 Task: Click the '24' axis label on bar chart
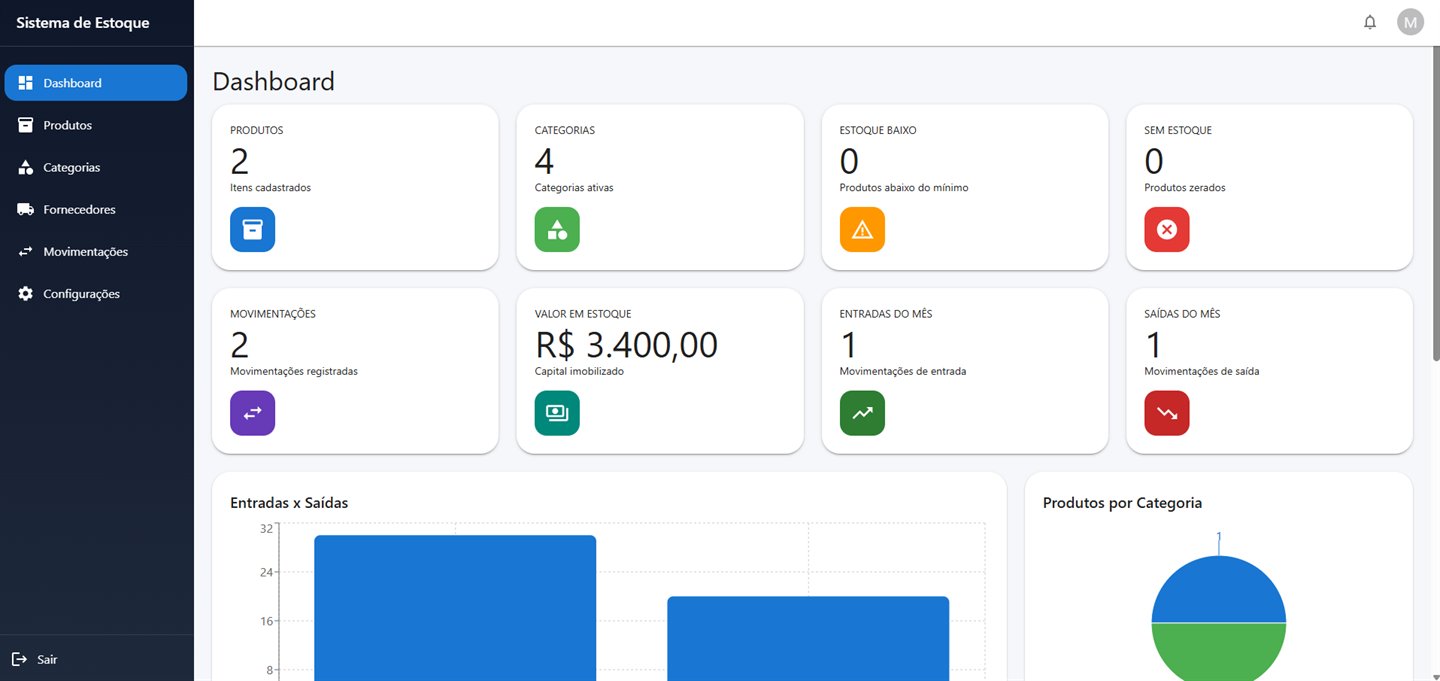[266, 572]
